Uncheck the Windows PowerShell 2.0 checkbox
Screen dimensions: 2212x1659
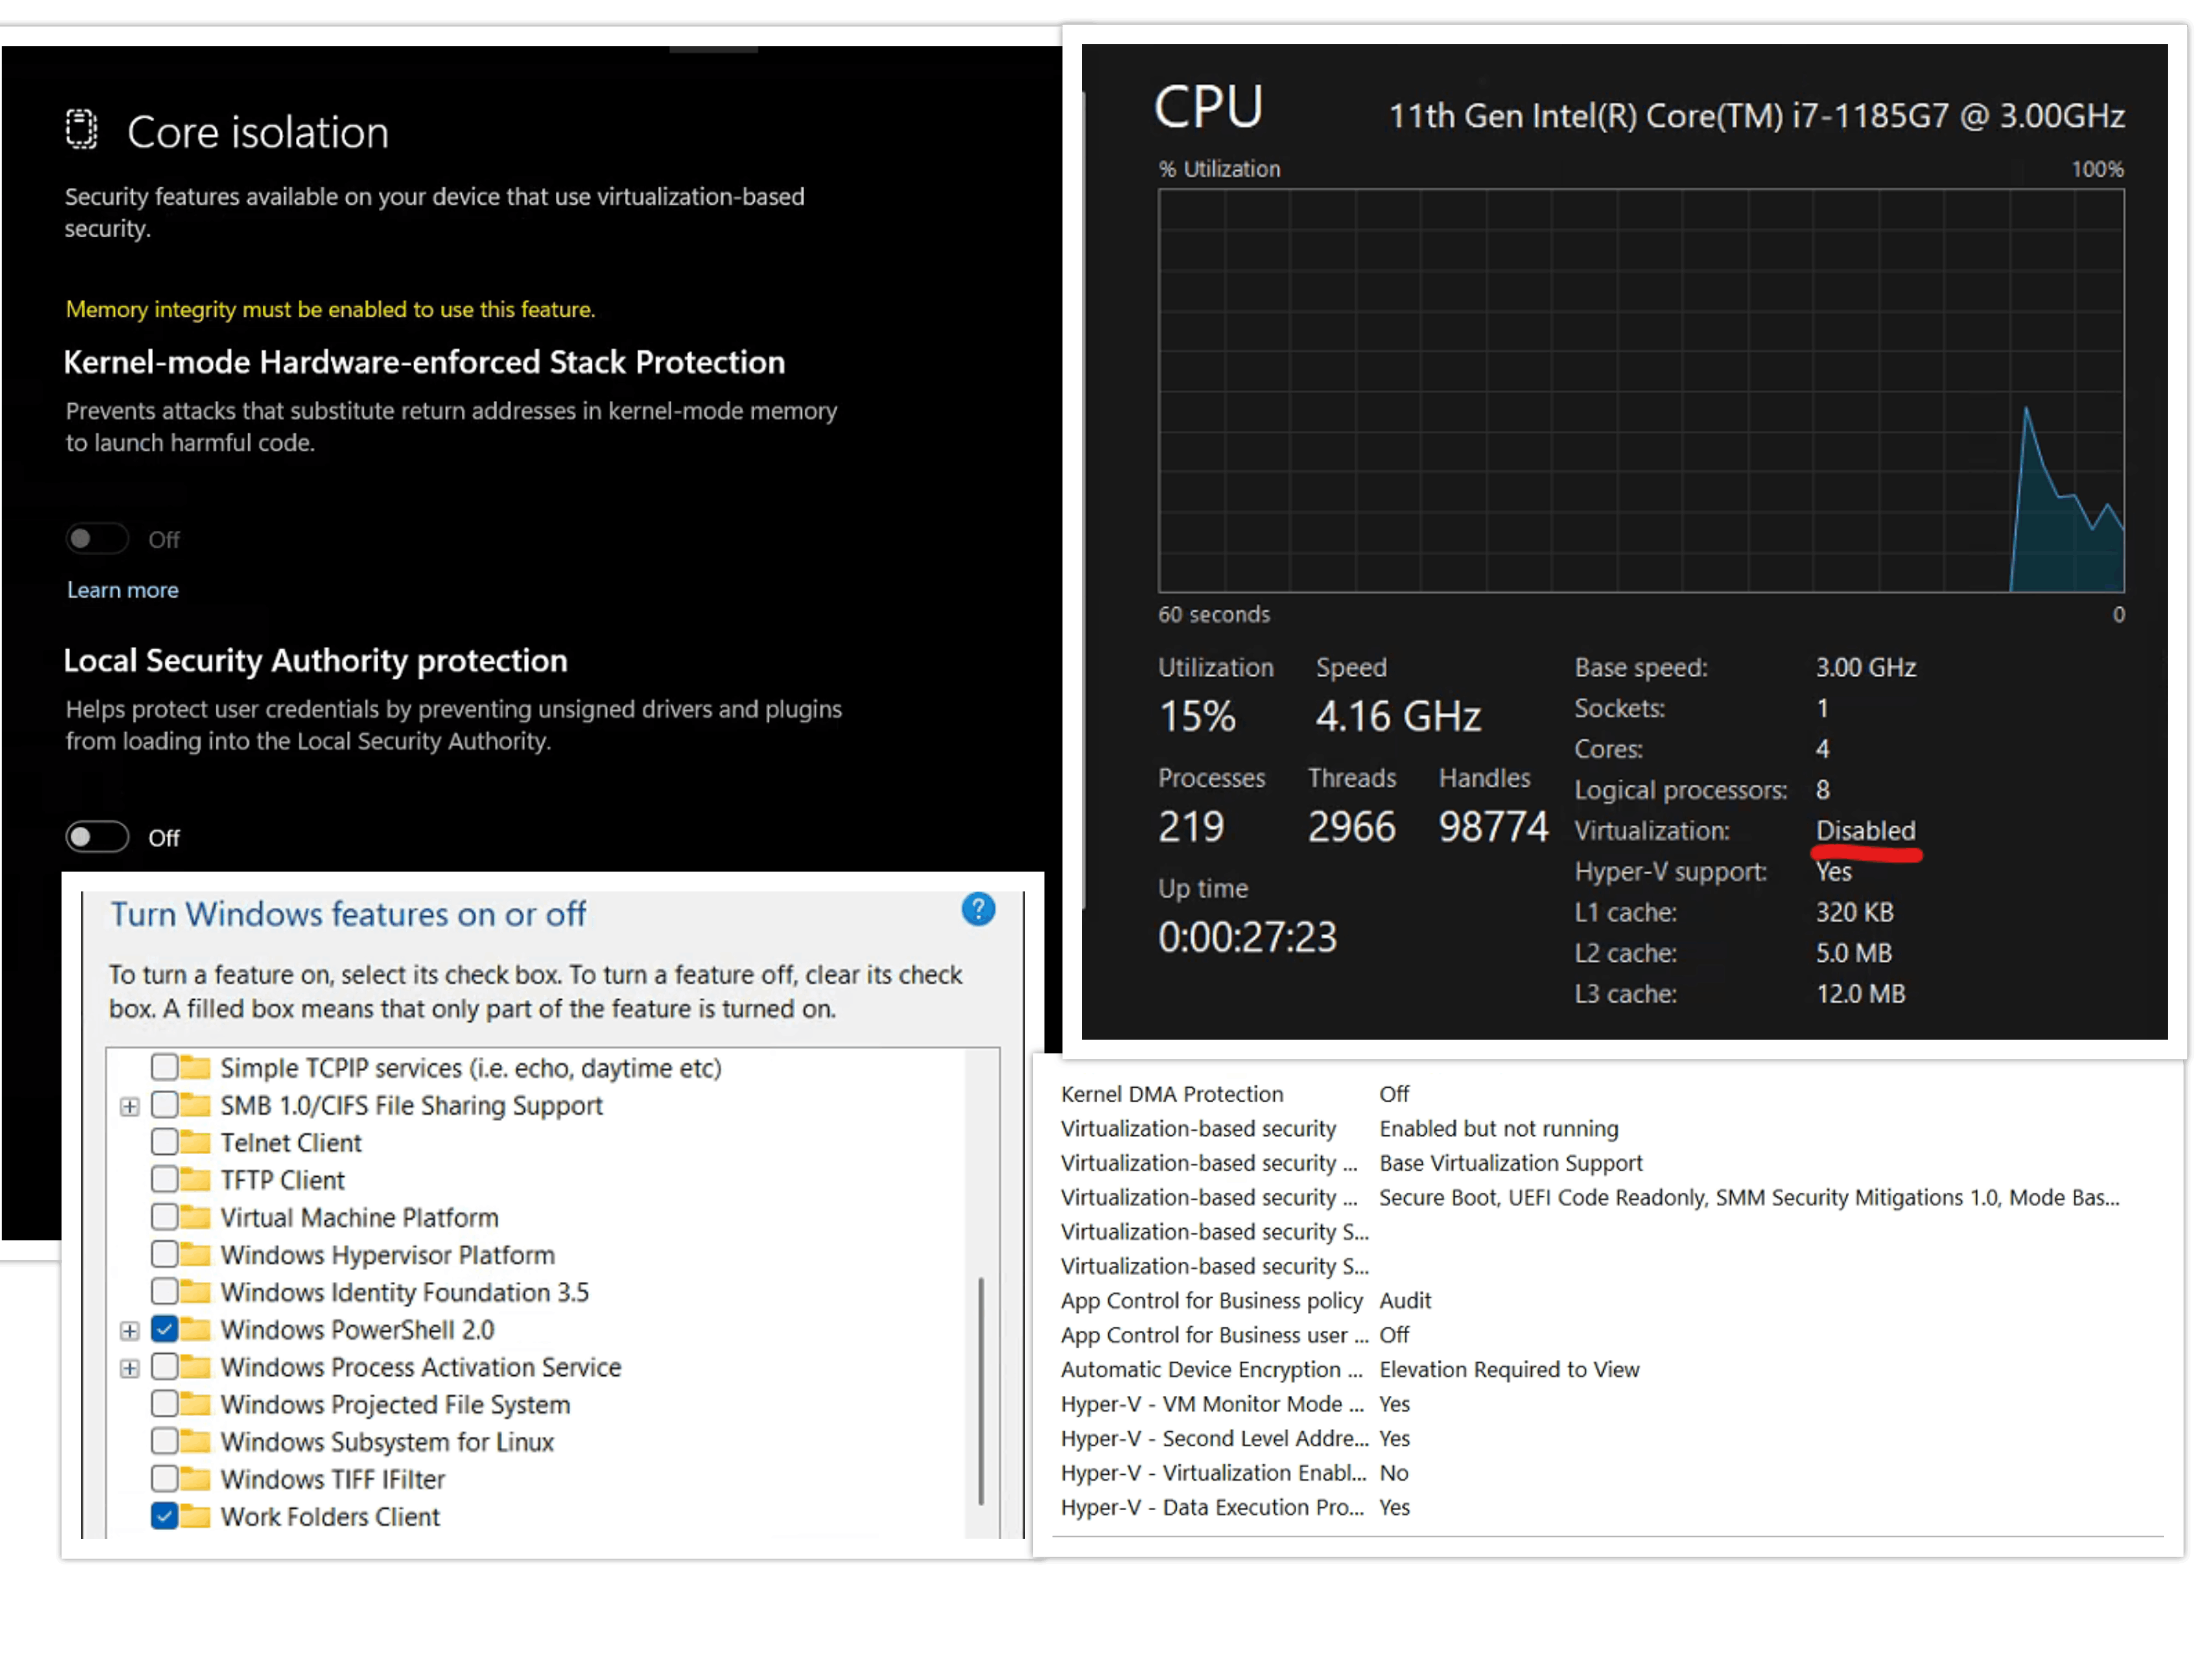tap(164, 1329)
